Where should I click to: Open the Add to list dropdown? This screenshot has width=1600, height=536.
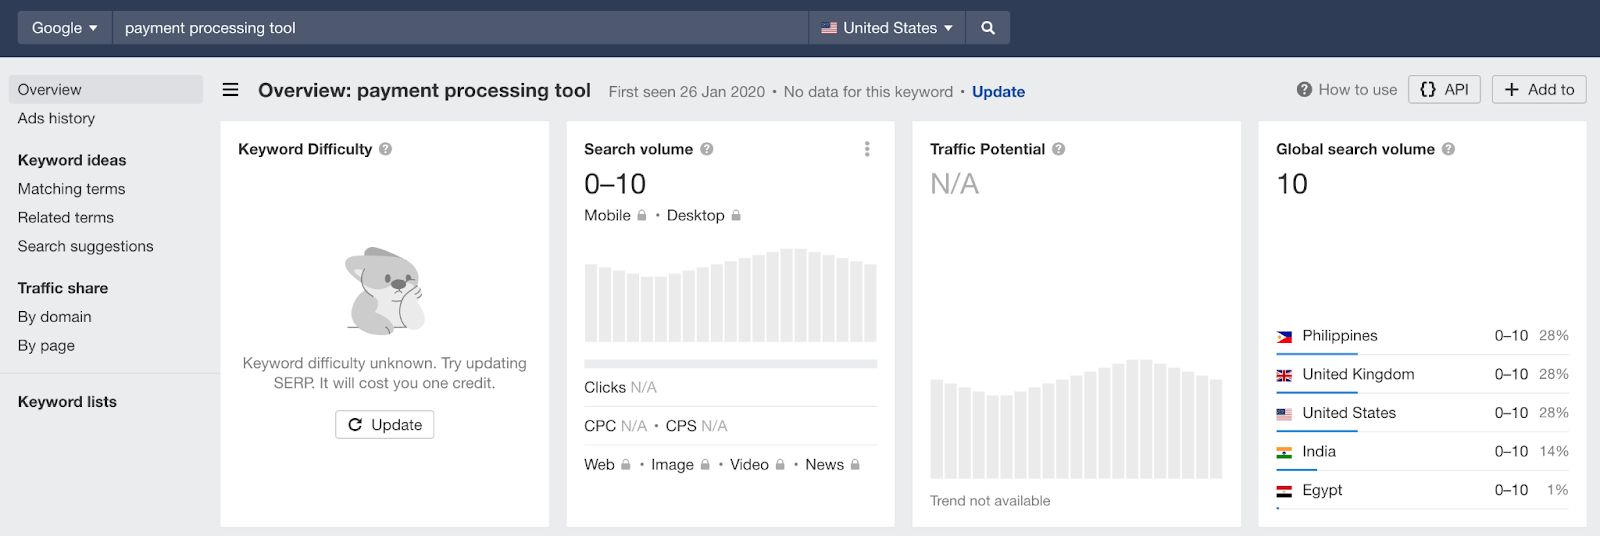pos(1539,90)
